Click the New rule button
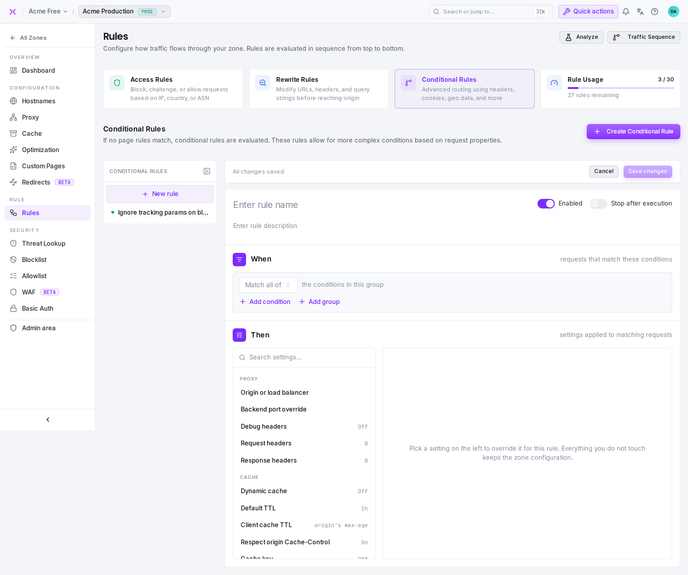Viewport: 688px width, 575px height. pyautogui.click(x=160, y=194)
